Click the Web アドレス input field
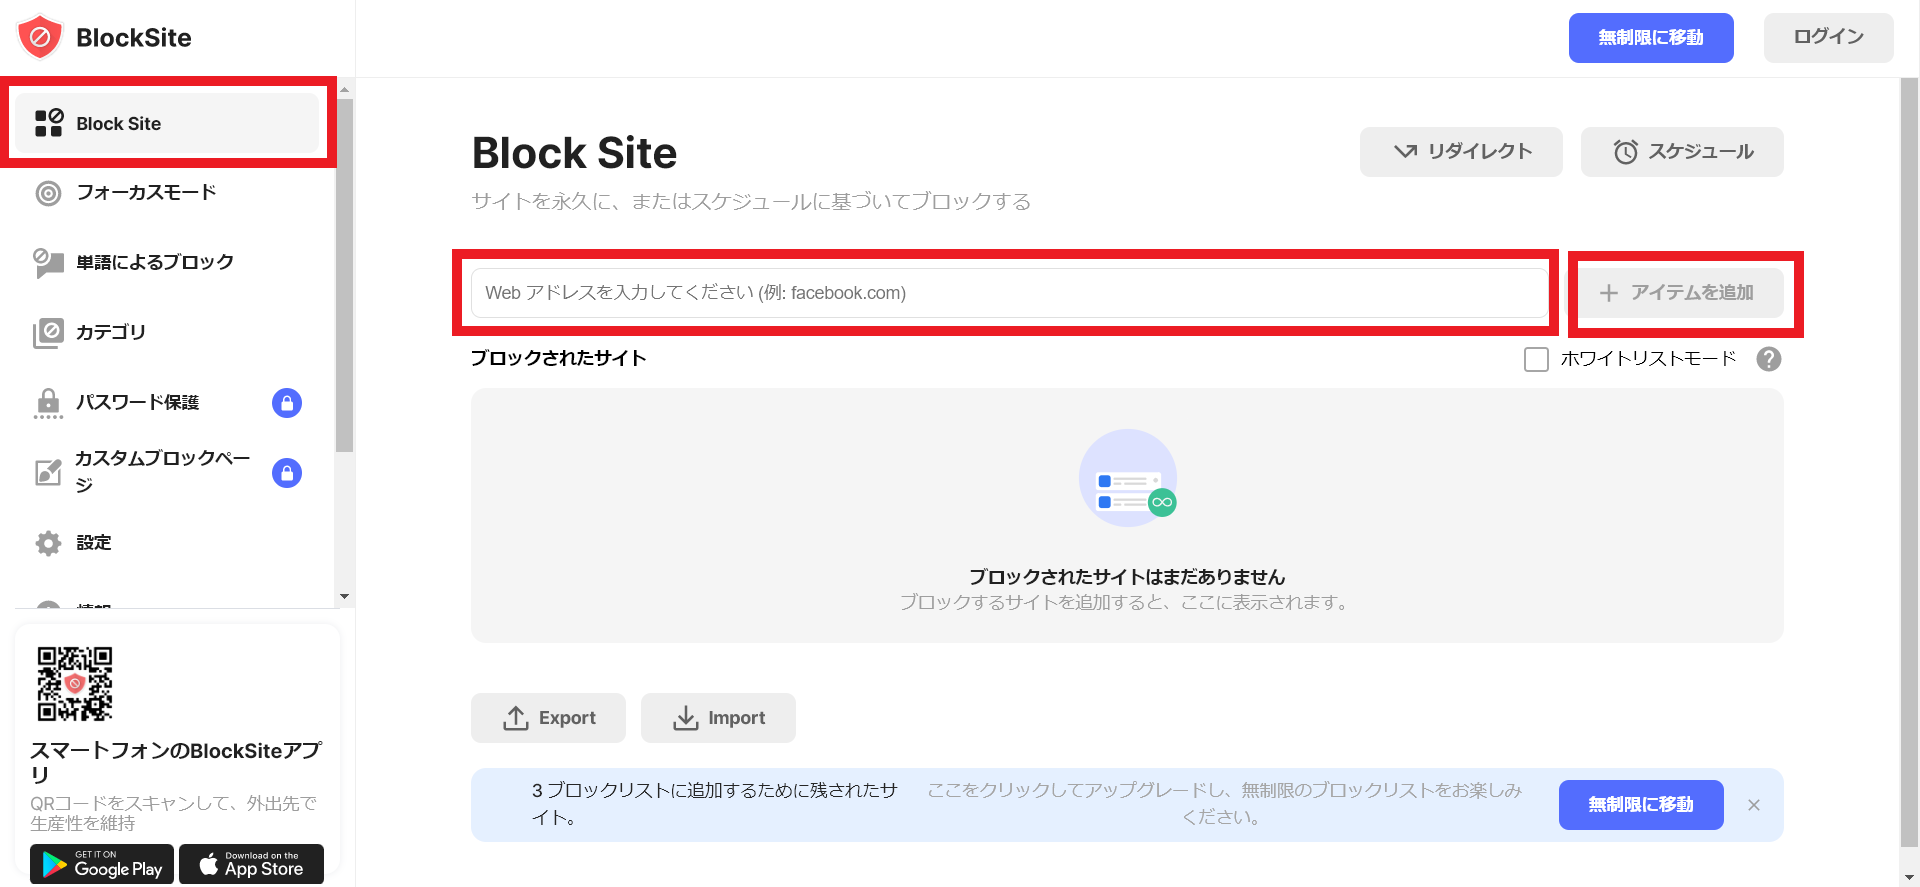The height and width of the screenshot is (887, 1920). coord(1010,293)
